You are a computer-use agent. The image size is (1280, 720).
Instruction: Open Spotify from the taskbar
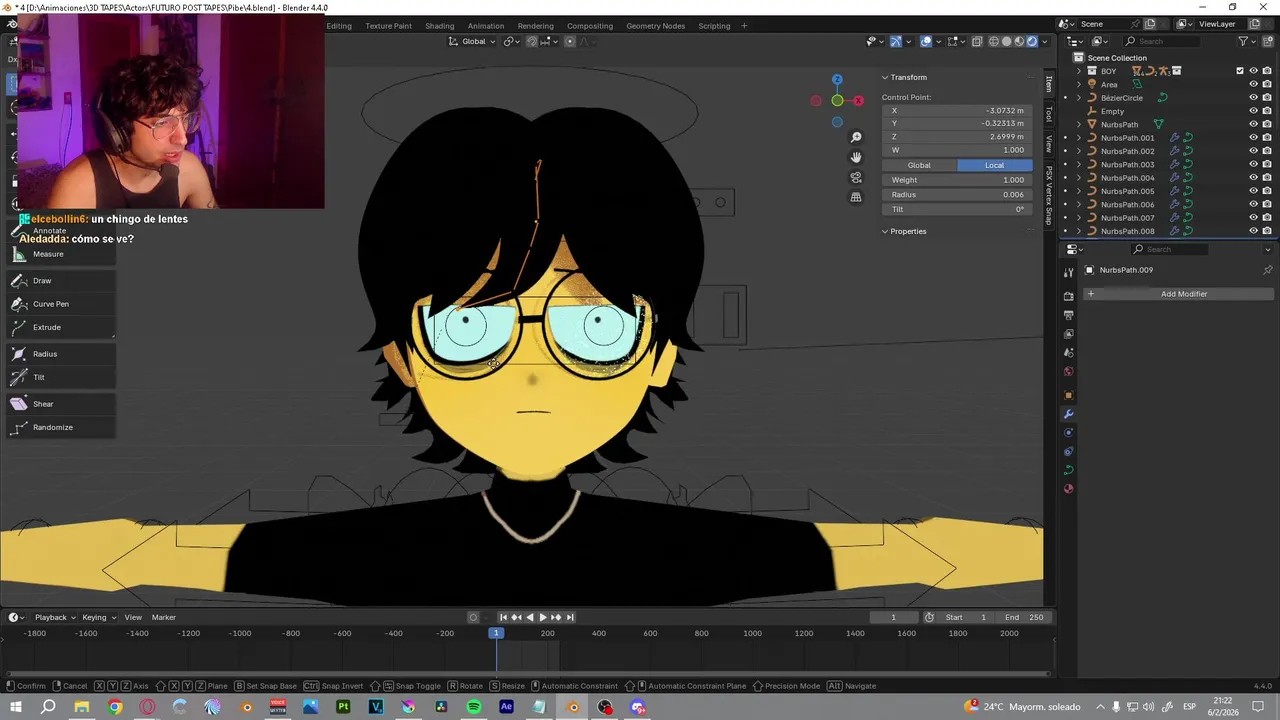(x=474, y=707)
